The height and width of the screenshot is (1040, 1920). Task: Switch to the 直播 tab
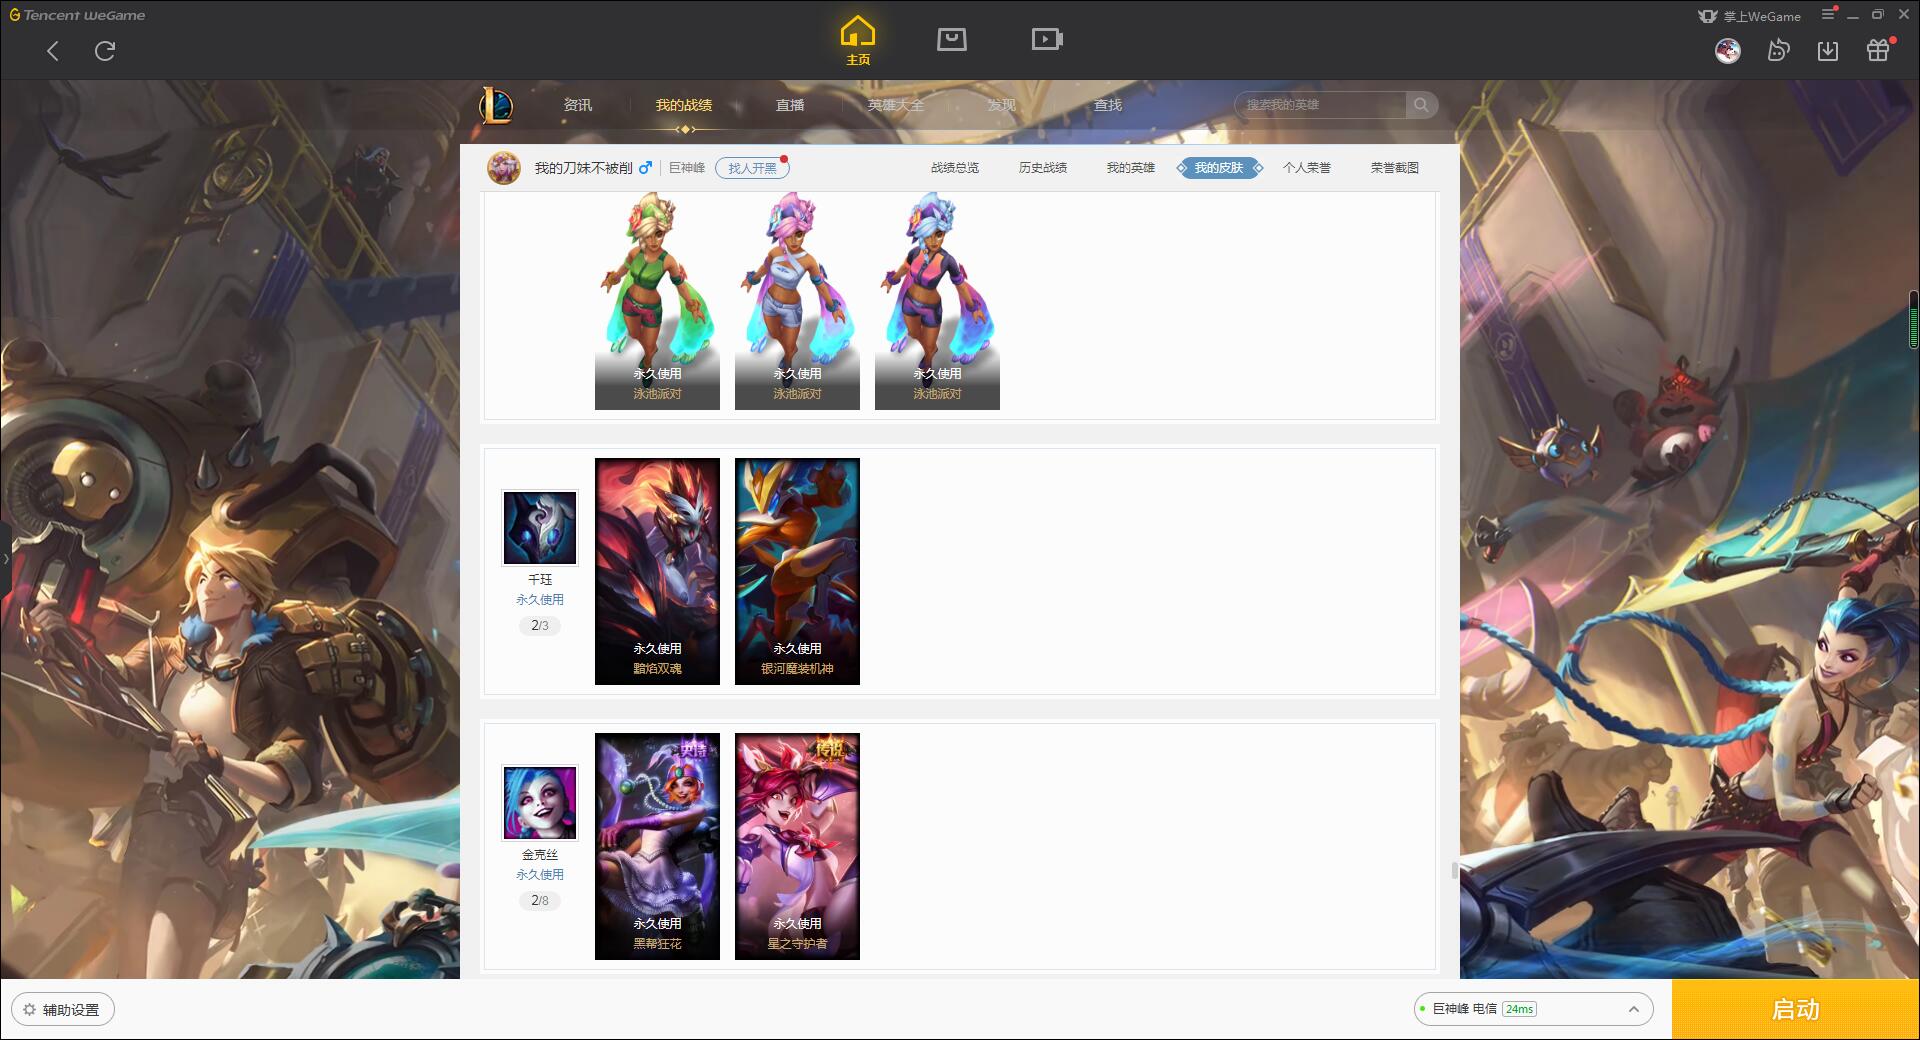point(790,105)
